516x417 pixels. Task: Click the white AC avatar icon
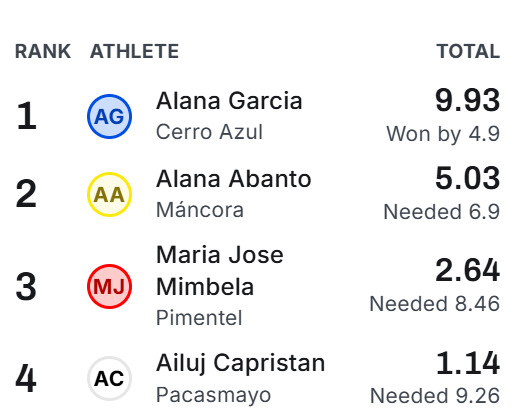point(109,378)
